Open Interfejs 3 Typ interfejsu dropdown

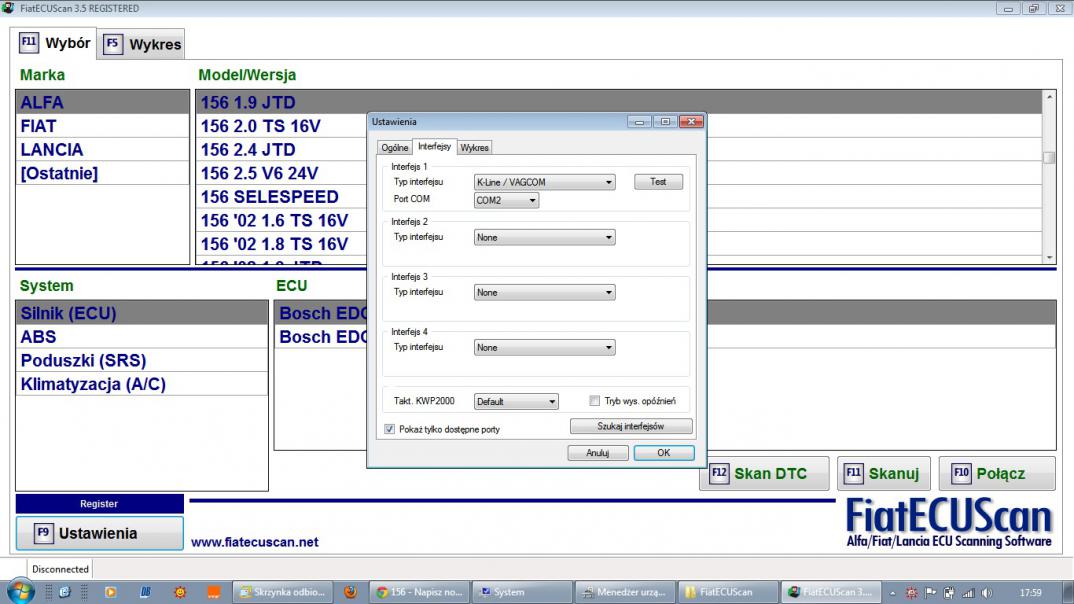coord(545,292)
